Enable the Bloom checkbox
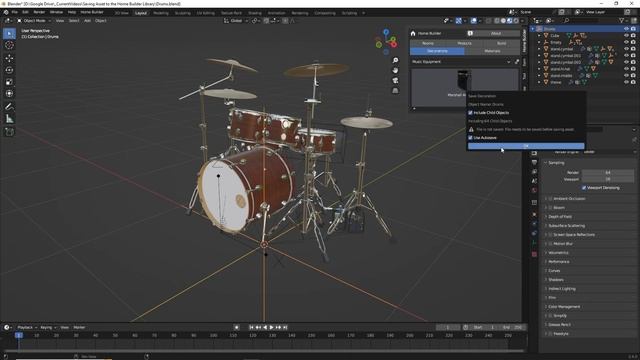The image size is (640, 360). (550, 208)
